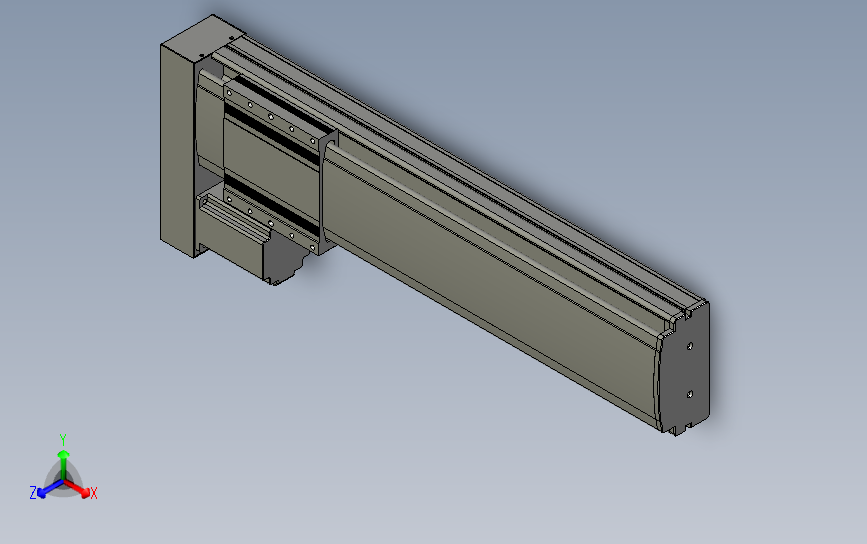Click the lower screw hole on the end cap
This screenshot has height=544, width=867.
[690, 394]
